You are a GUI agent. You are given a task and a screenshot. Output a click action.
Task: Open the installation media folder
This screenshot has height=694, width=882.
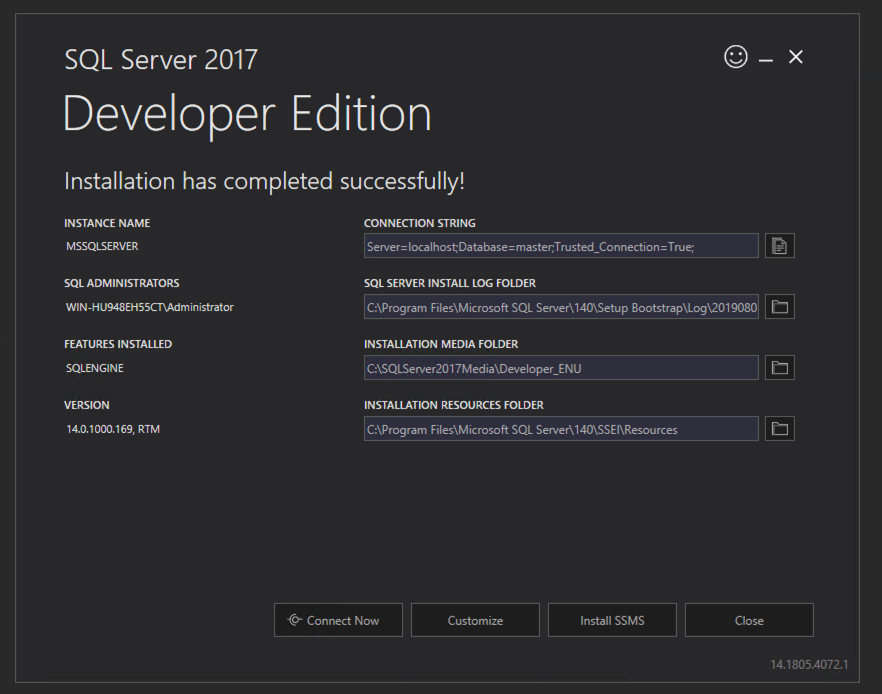pyautogui.click(x=780, y=368)
